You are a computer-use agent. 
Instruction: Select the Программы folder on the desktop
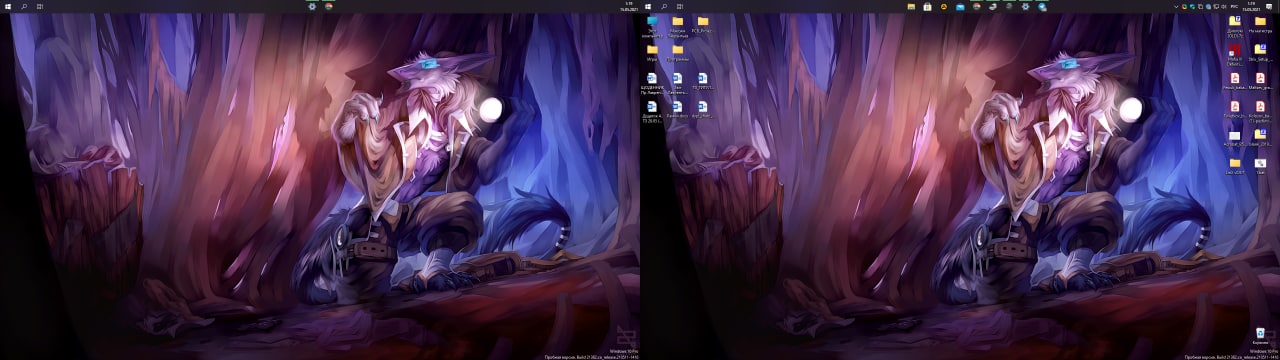coord(678,52)
